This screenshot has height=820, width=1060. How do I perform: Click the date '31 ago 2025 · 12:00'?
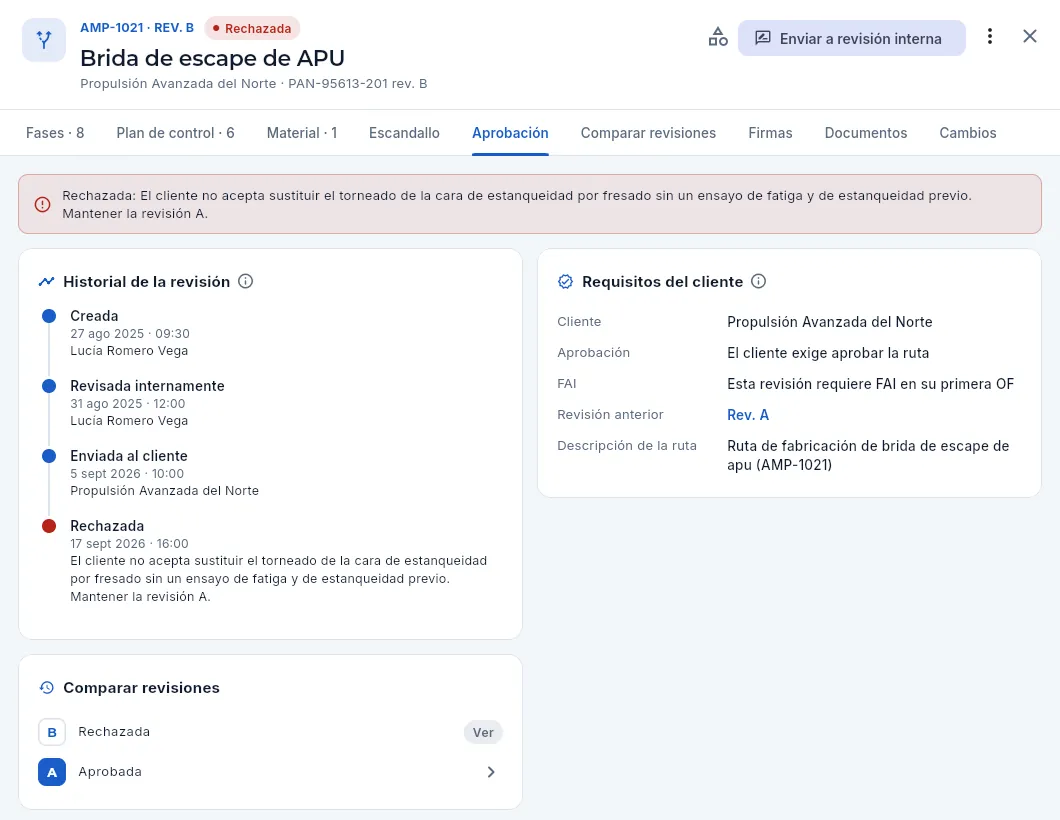[x=128, y=404]
